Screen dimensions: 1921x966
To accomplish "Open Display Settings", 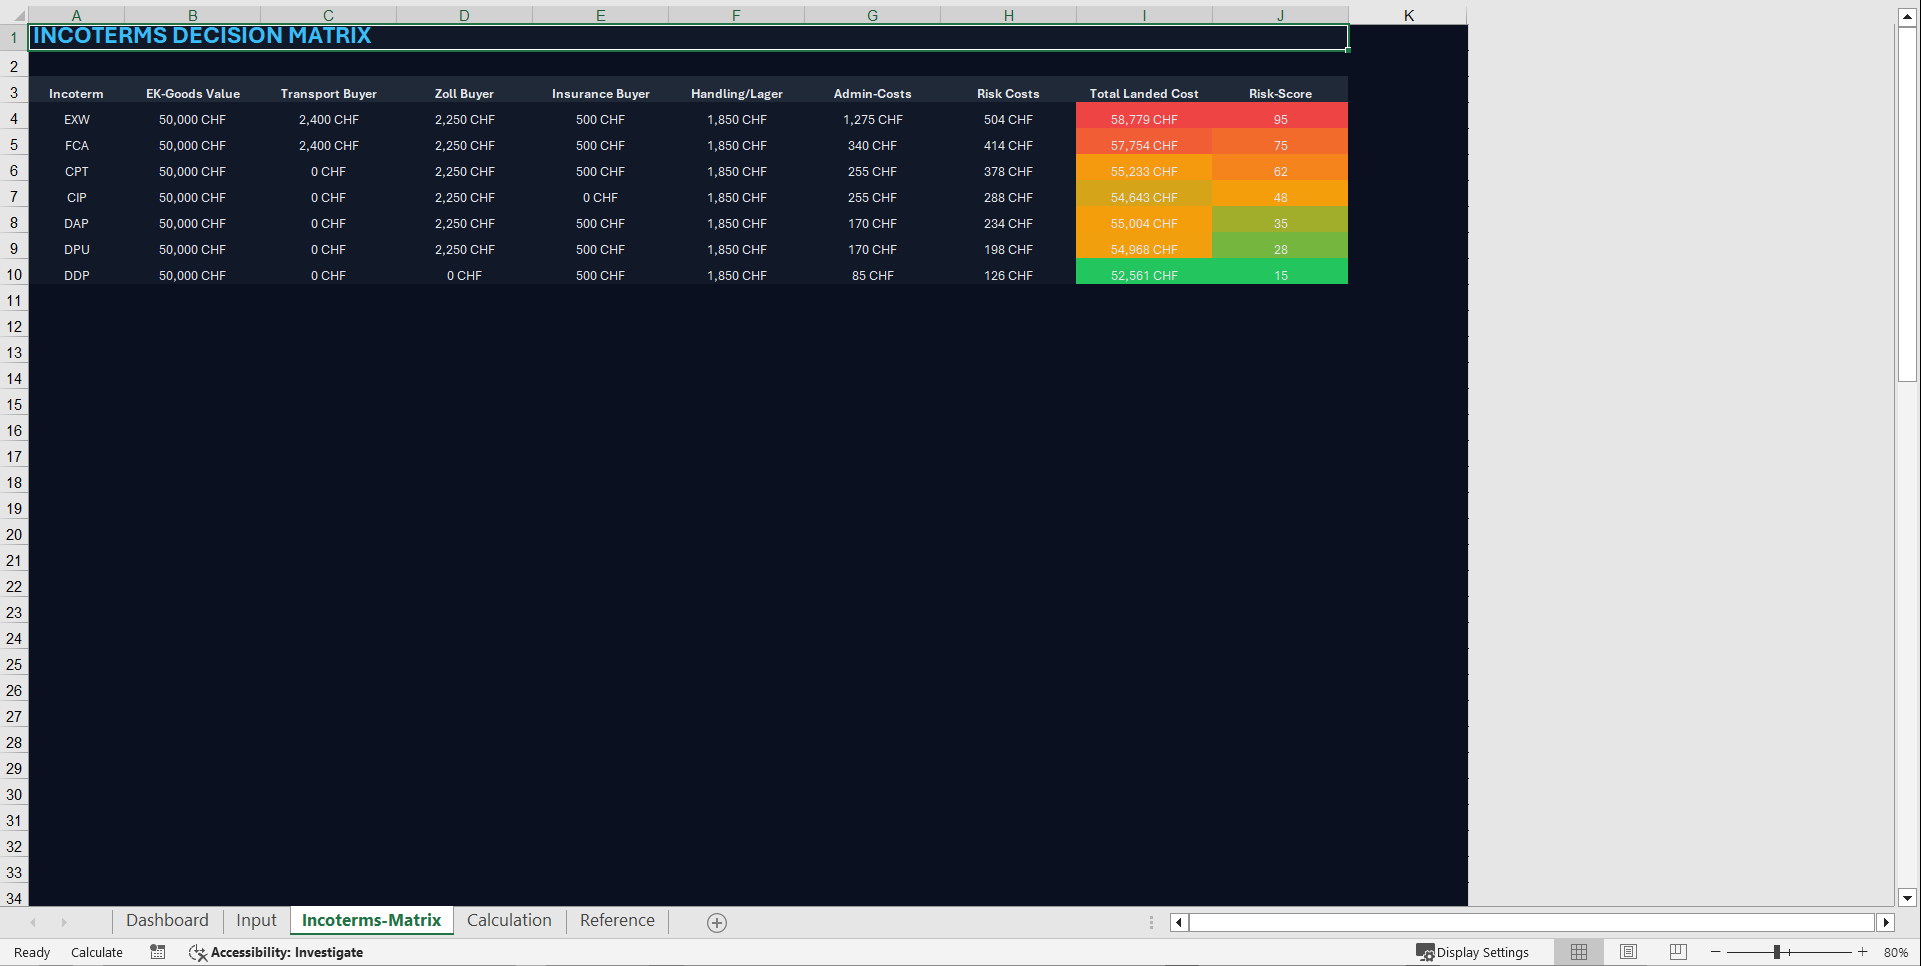I will [x=1472, y=952].
